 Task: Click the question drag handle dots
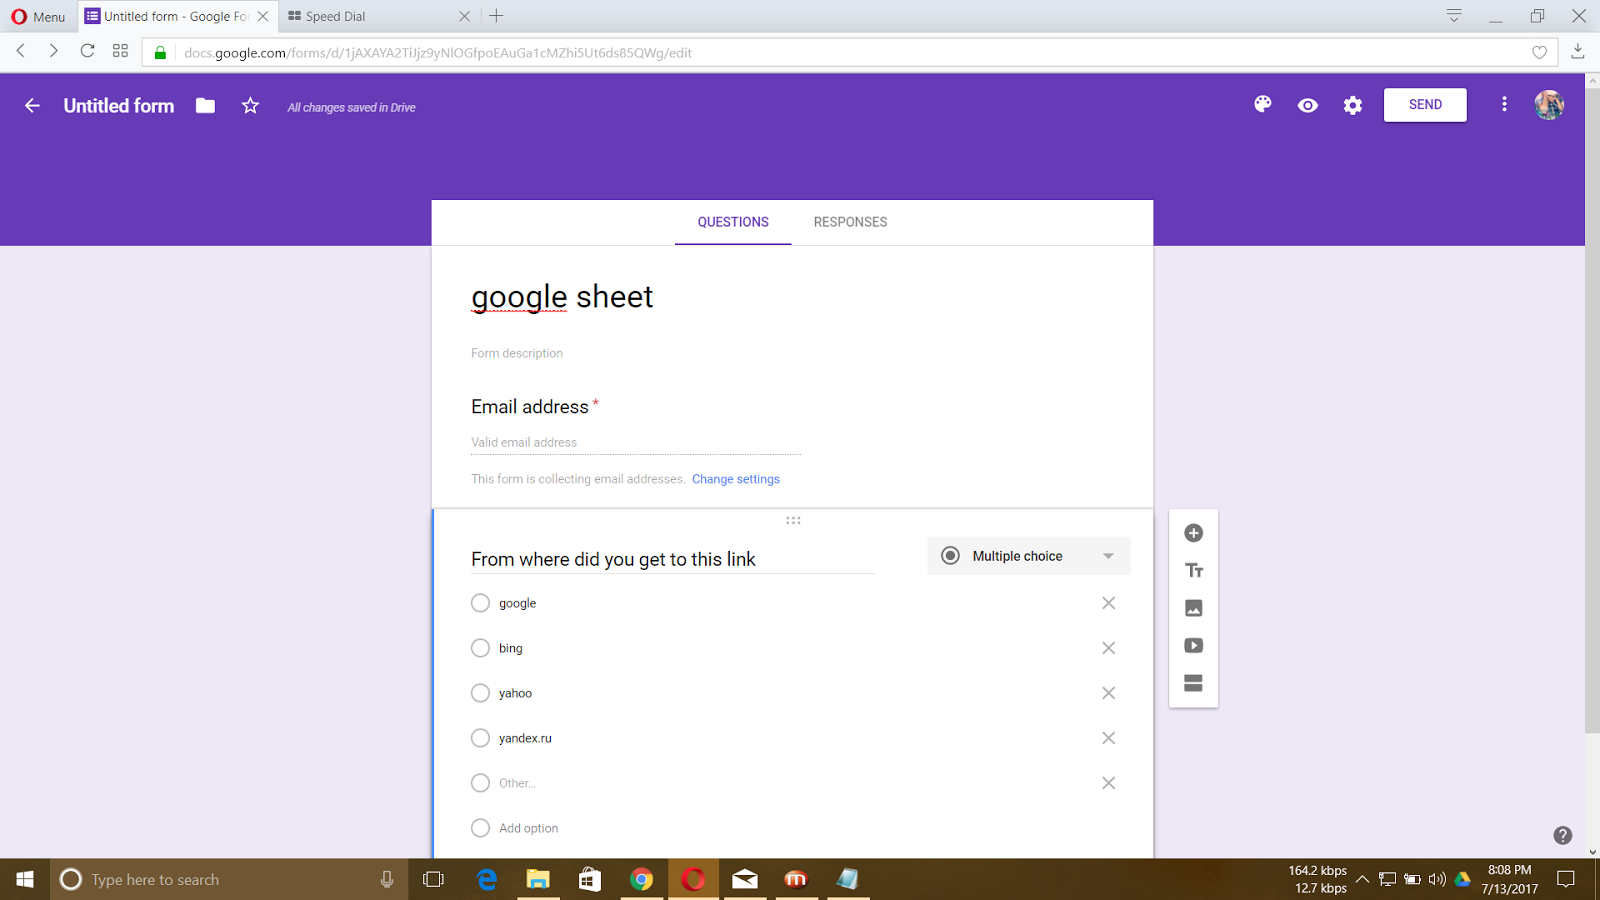pos(793,520)
